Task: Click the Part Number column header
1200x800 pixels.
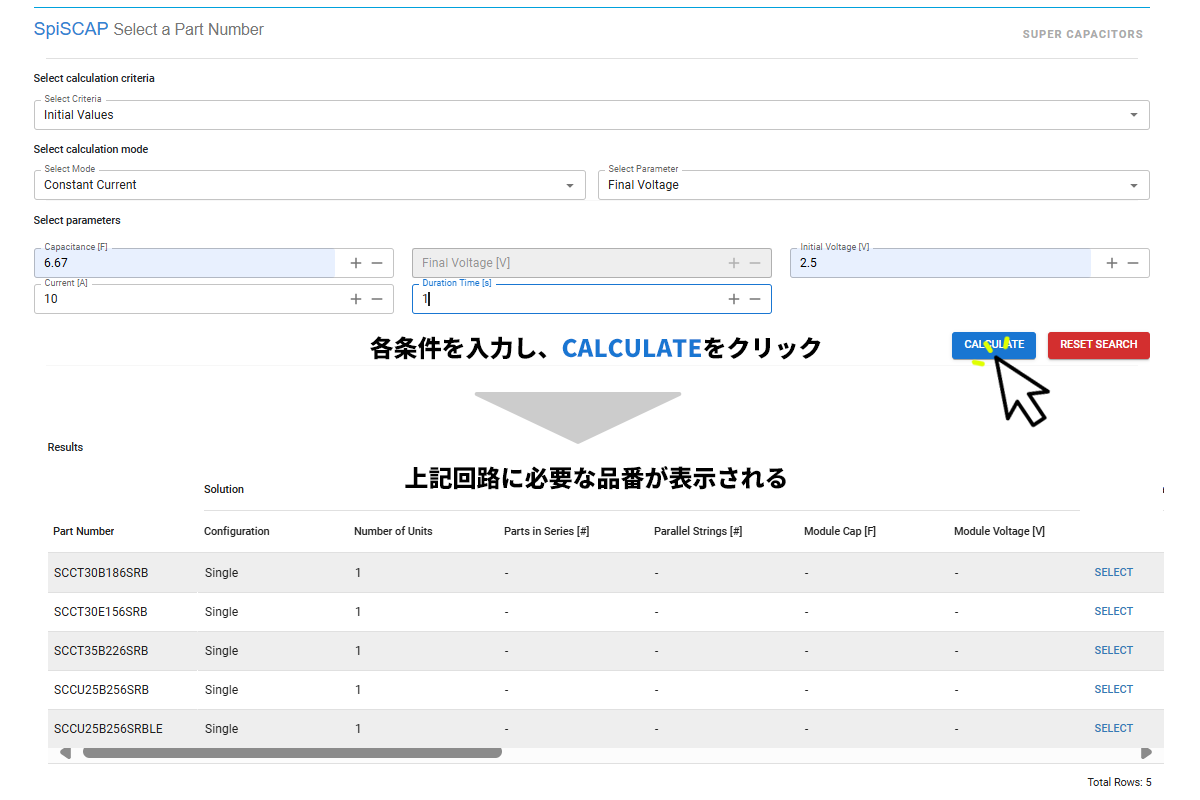Action: click(84, 531)
